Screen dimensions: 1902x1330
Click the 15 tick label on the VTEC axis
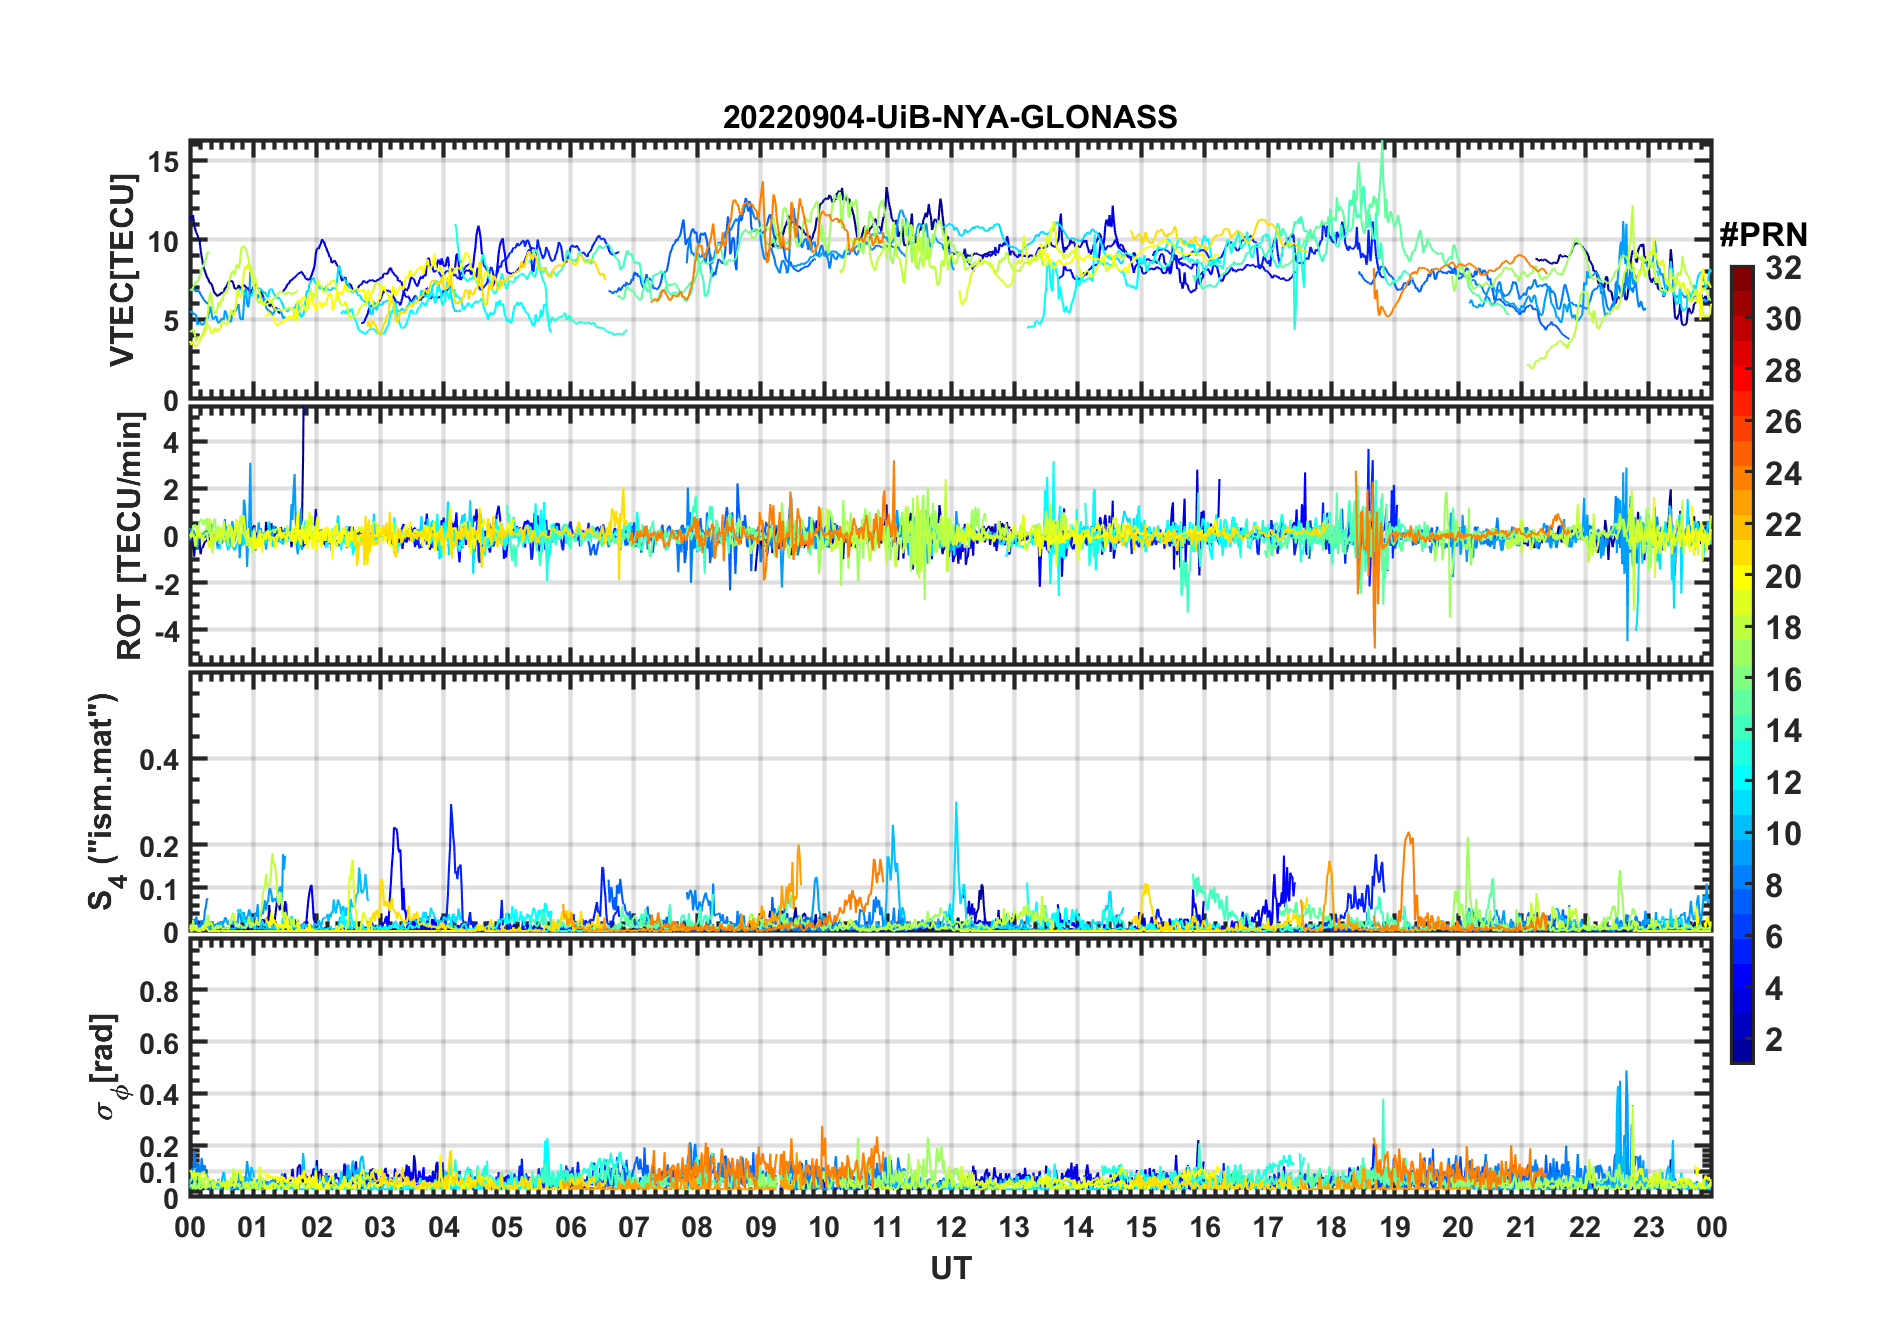(x=164, y=162)
